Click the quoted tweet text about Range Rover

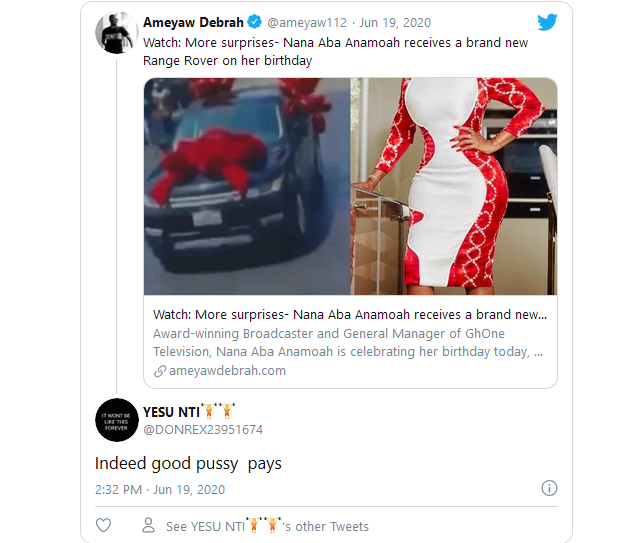(x=335, y=52)
